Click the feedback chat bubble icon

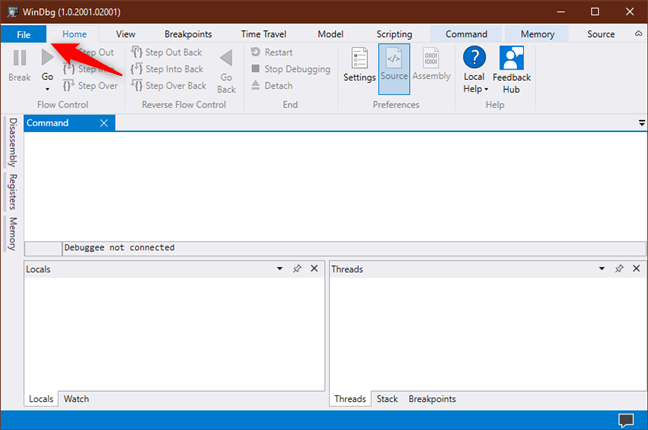tap(626, 420)
